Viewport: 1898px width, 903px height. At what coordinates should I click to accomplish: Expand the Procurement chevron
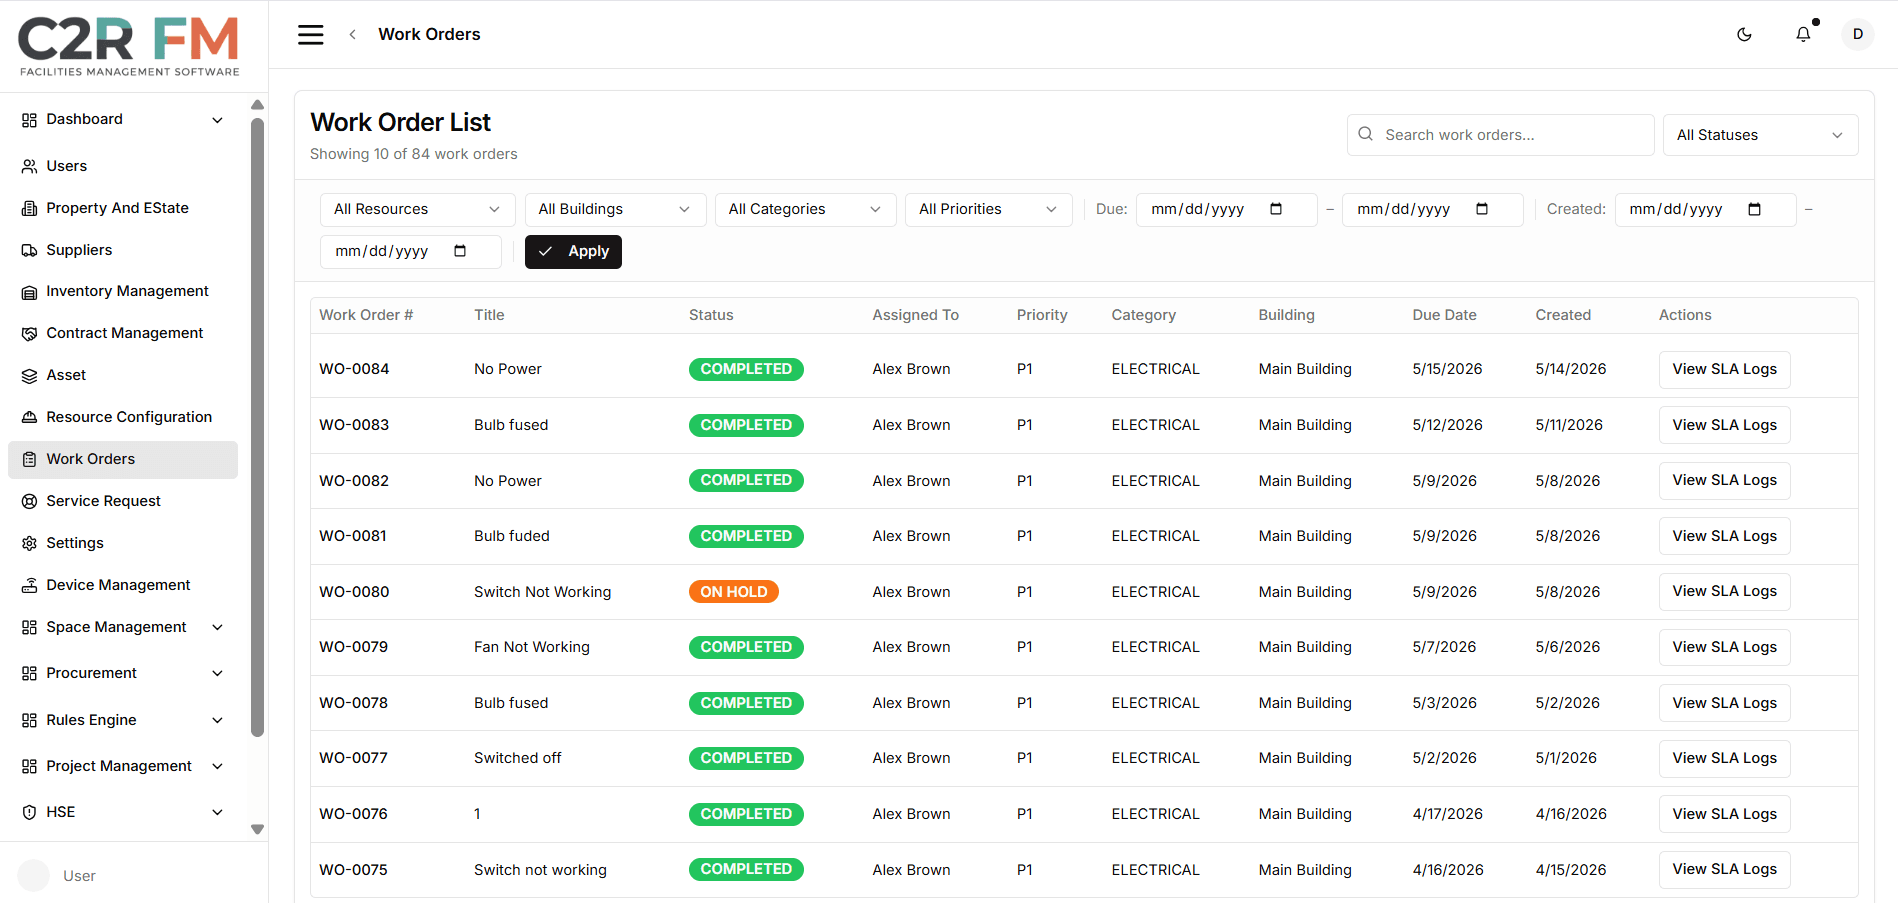pos(217,673)
